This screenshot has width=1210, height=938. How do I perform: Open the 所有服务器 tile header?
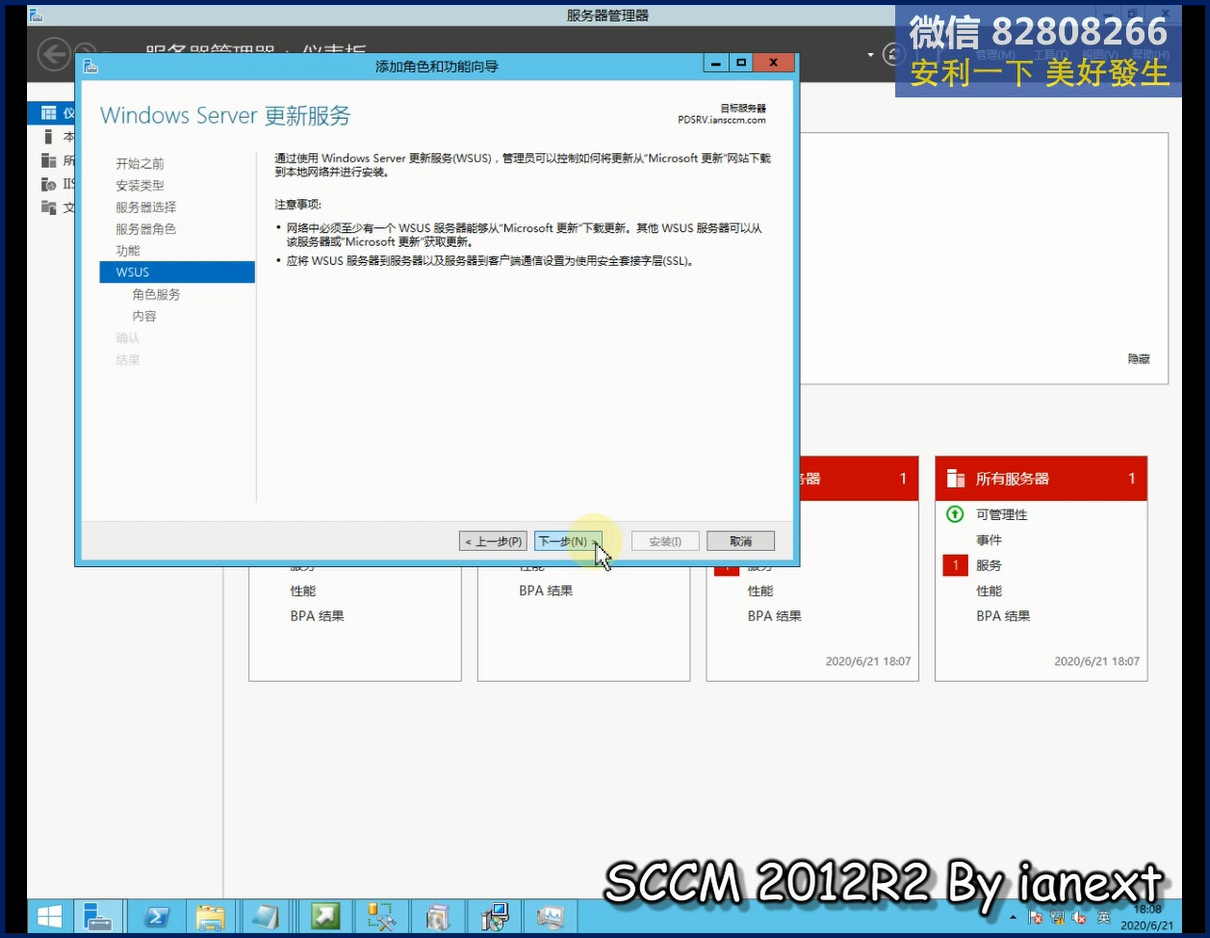pos(1041,479)
